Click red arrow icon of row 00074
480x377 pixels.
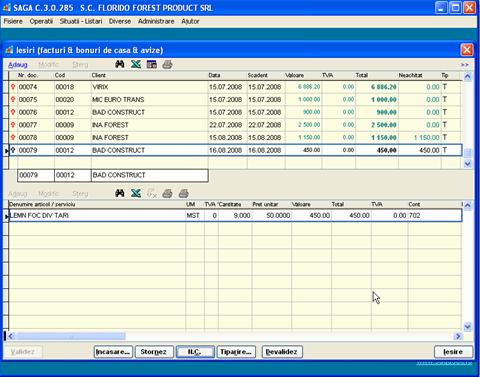point(13,87)
